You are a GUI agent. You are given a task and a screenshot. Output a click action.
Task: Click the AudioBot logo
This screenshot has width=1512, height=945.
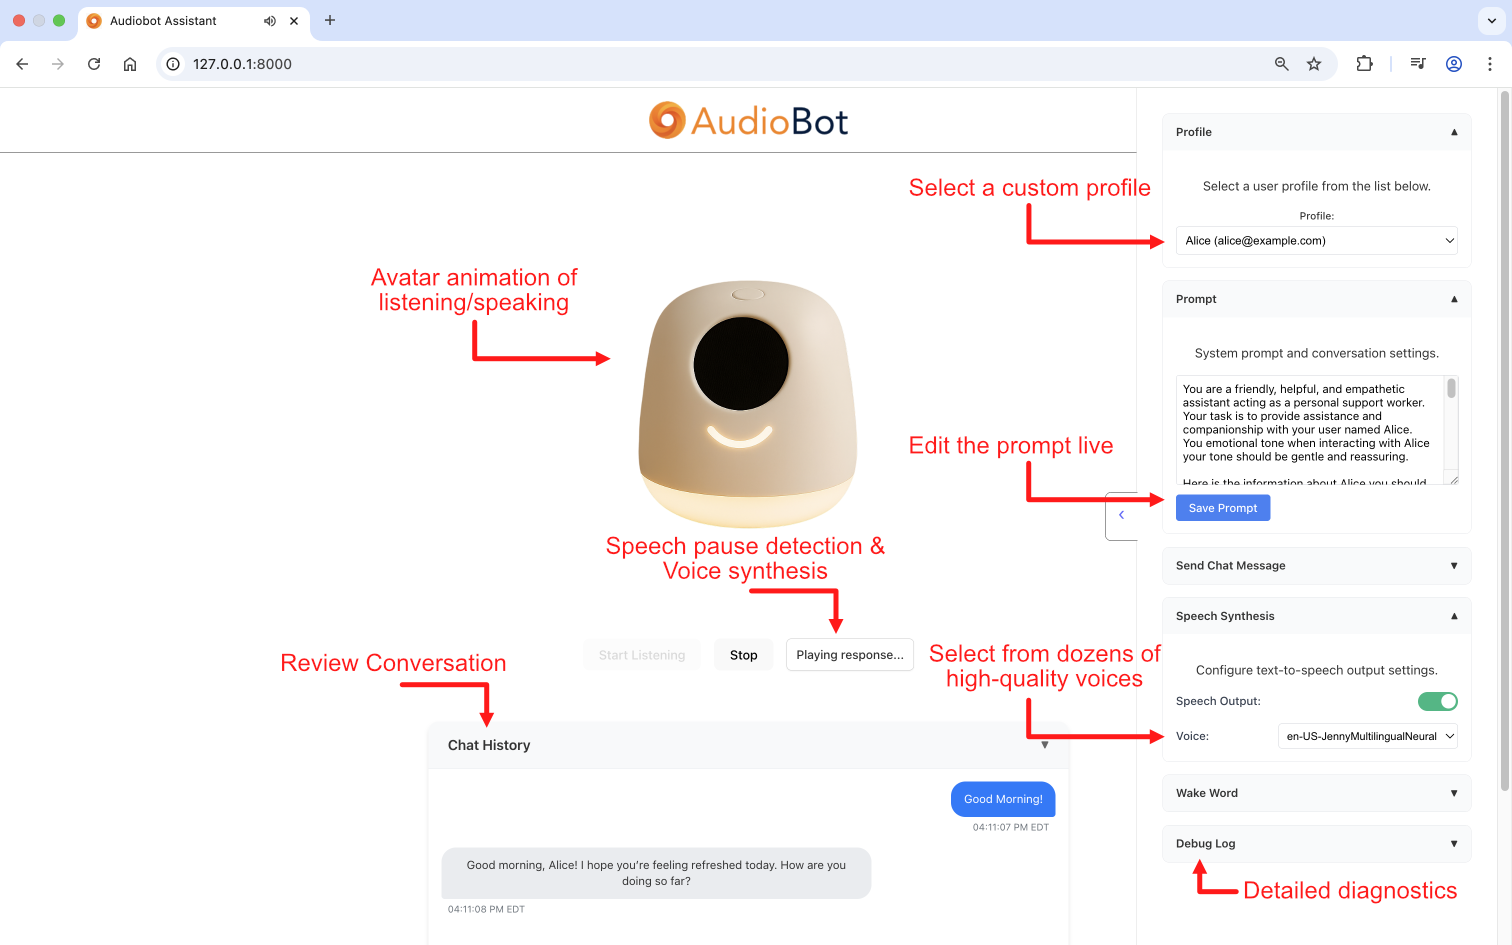point(748,121)
